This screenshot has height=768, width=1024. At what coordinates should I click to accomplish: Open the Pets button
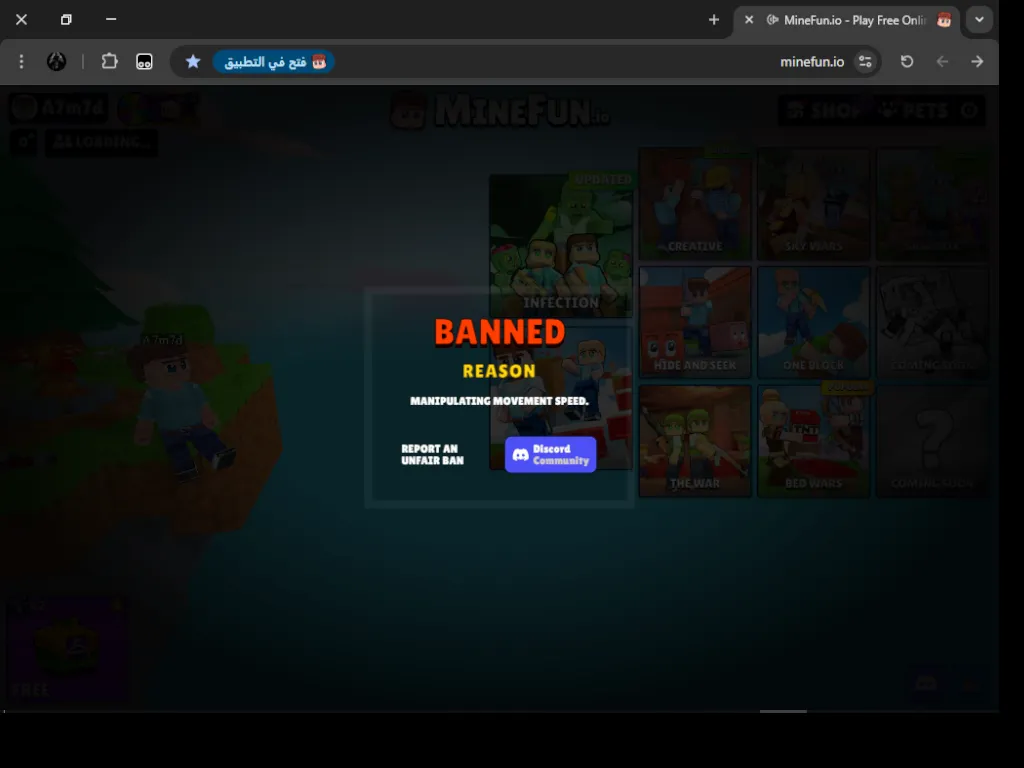913,110
